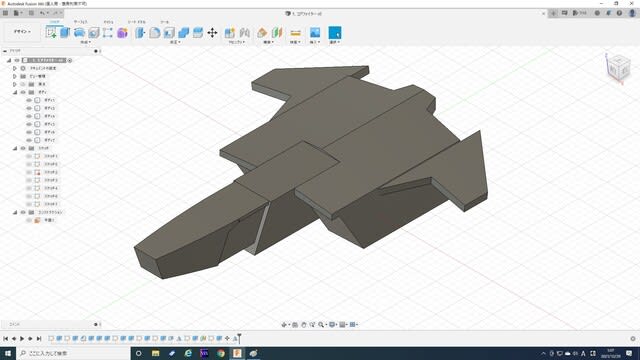The width and height of the screenshot is (640, 360).
Task: Select the Move/Copy cross-arrows tool
Action: click(212, 33)
